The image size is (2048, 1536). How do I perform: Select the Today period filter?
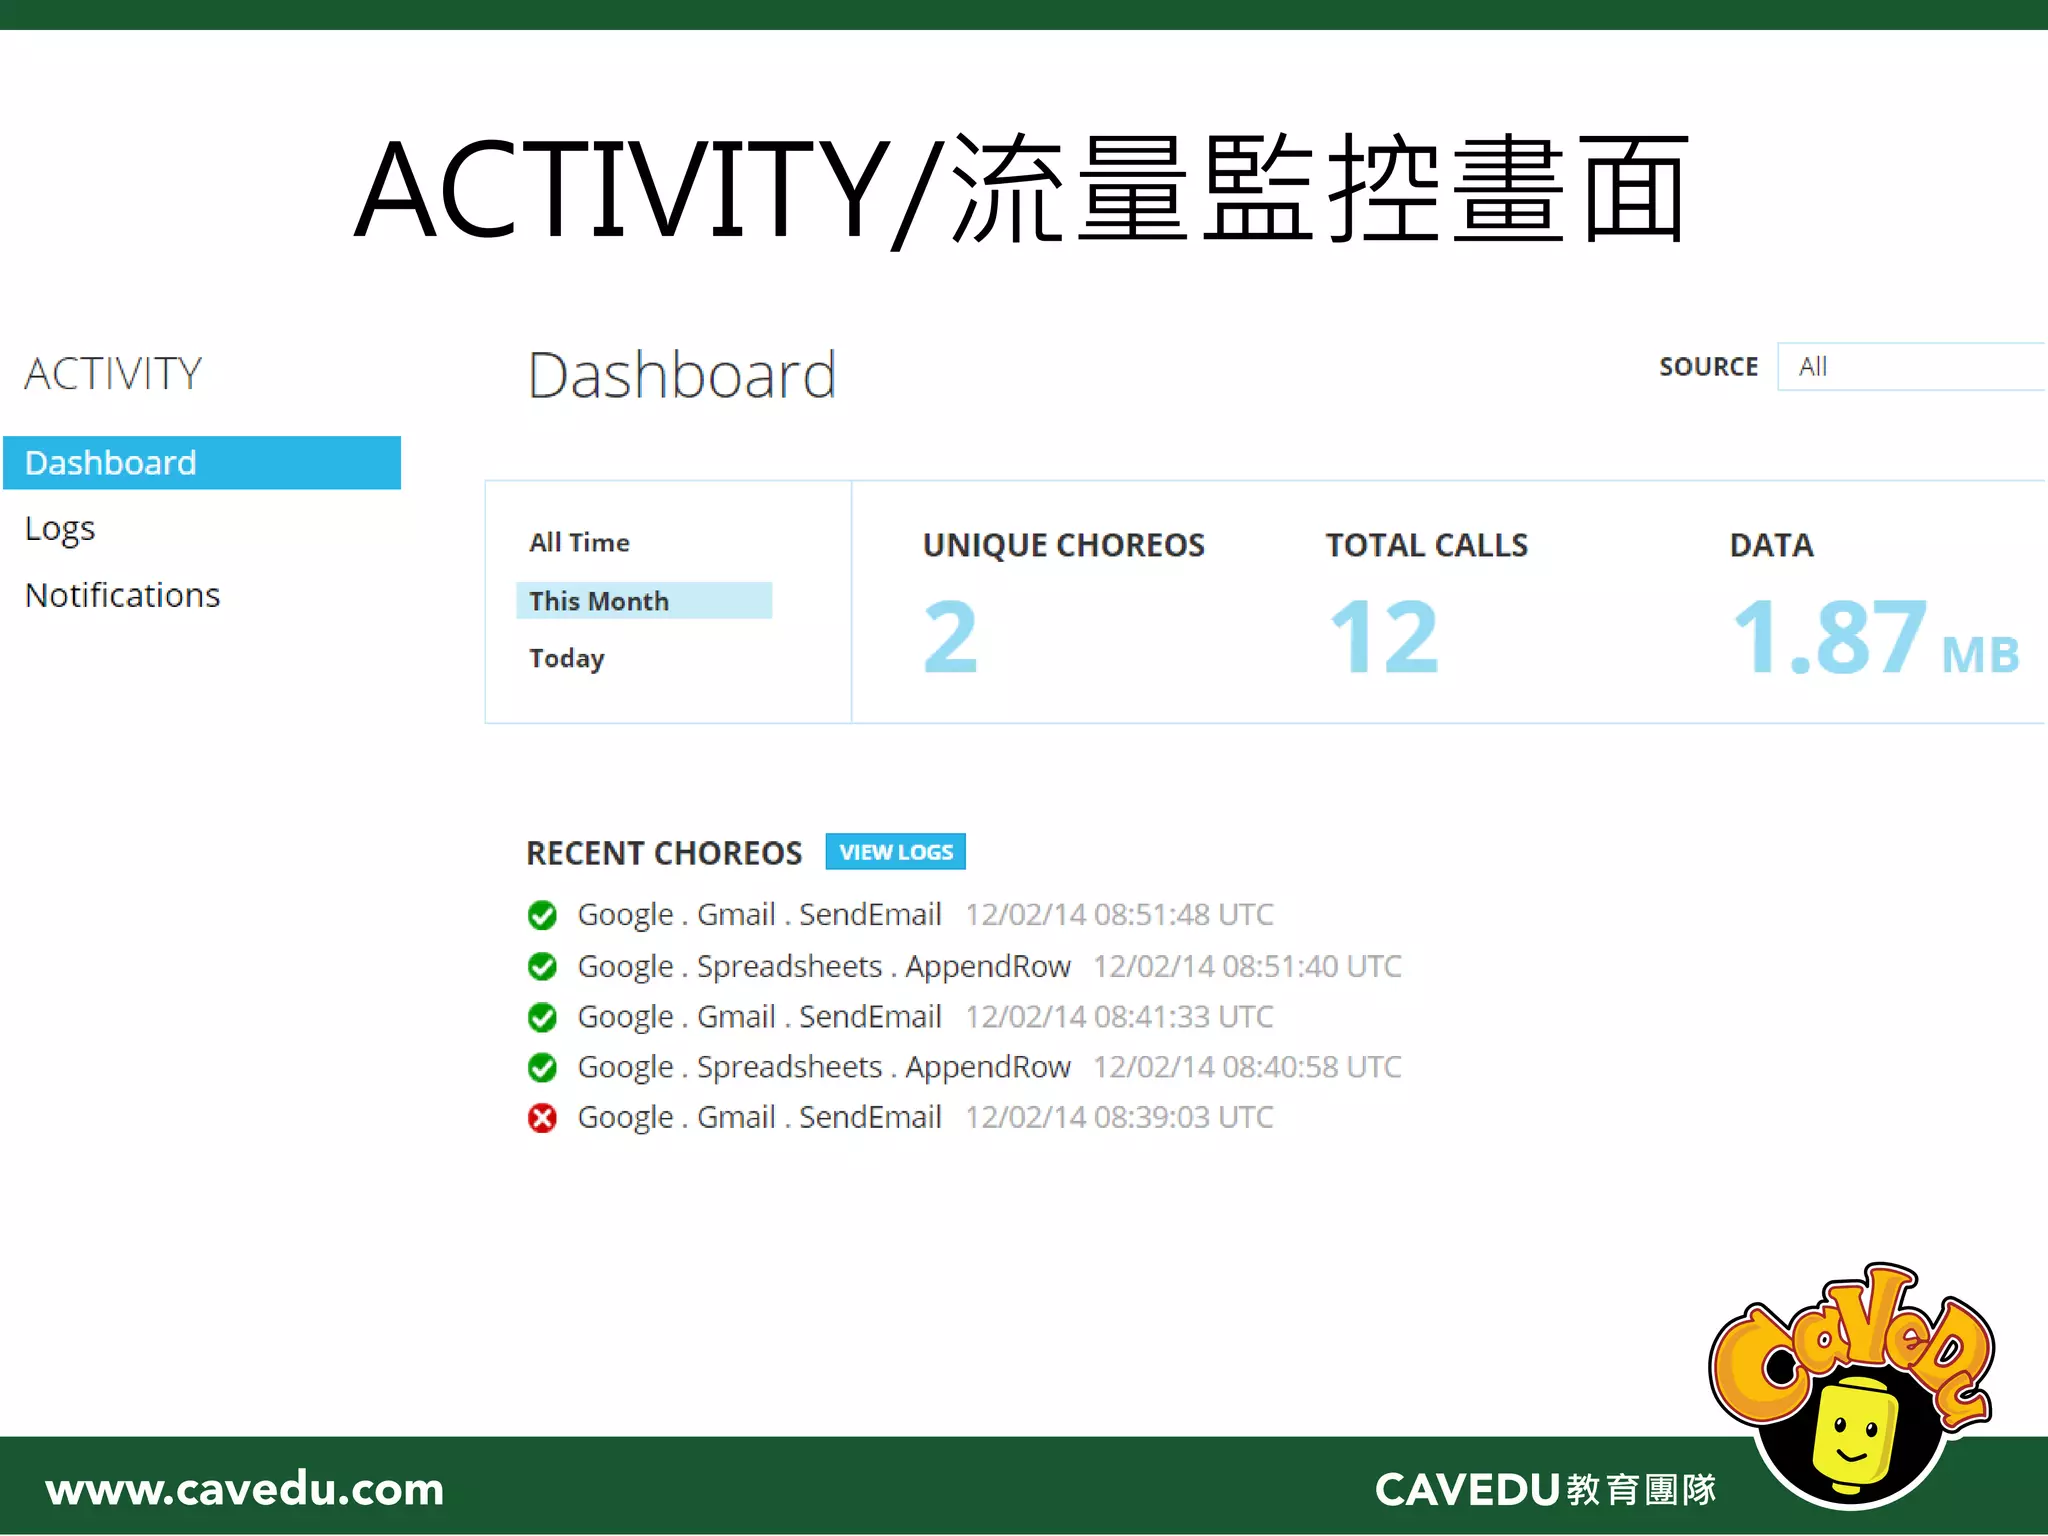point(567,658)
